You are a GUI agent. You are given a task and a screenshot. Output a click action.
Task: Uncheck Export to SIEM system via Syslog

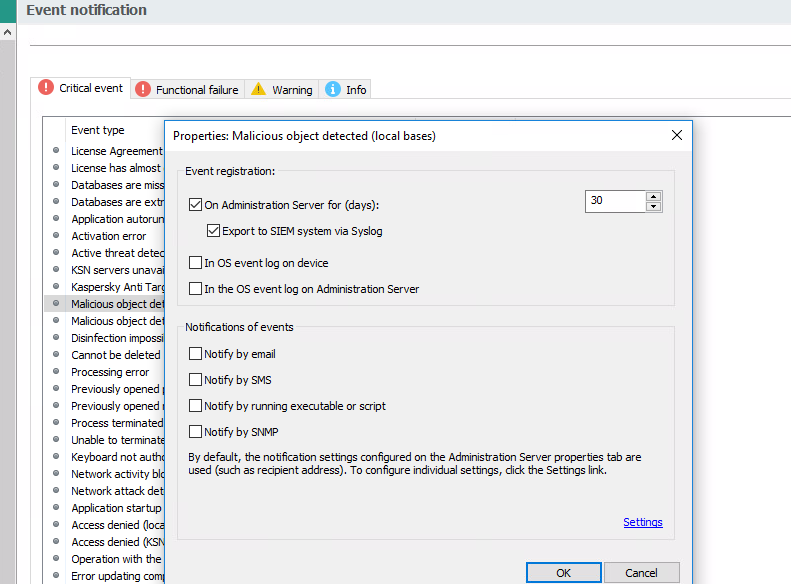[213, 231]
